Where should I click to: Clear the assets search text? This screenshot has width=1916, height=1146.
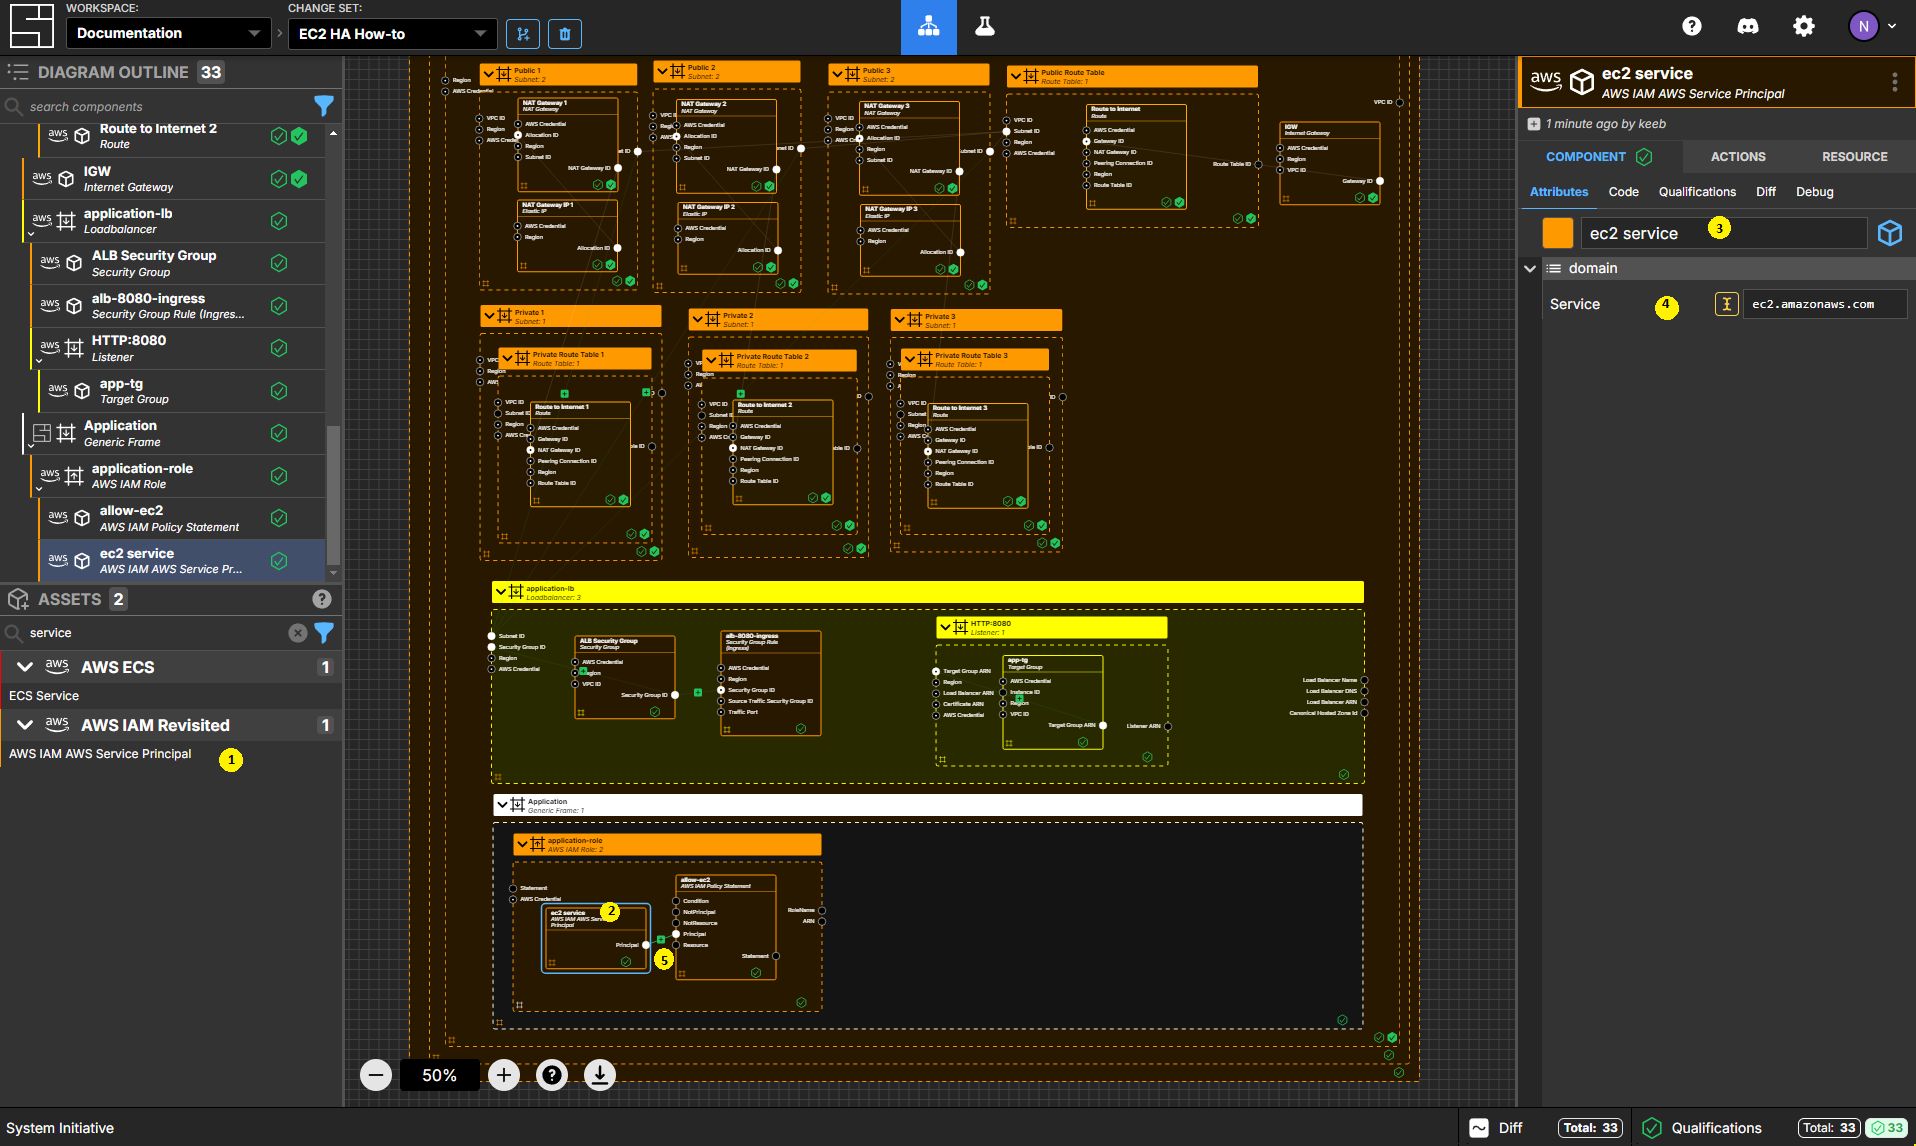(298, 633)
